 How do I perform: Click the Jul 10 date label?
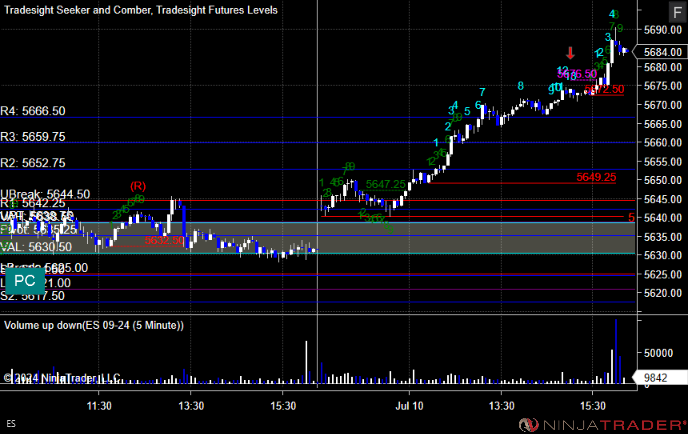(x=409, y=406)
